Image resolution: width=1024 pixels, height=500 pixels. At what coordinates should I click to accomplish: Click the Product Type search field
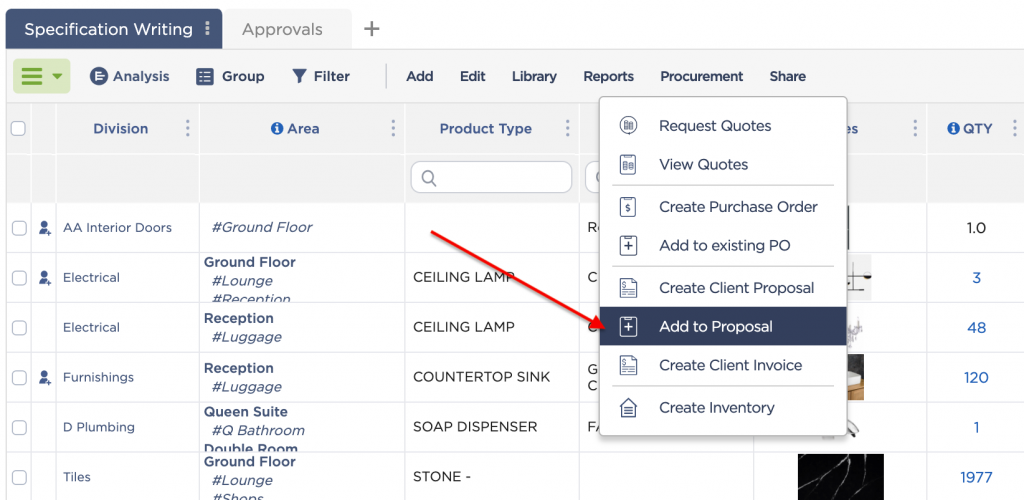(491, 178)
